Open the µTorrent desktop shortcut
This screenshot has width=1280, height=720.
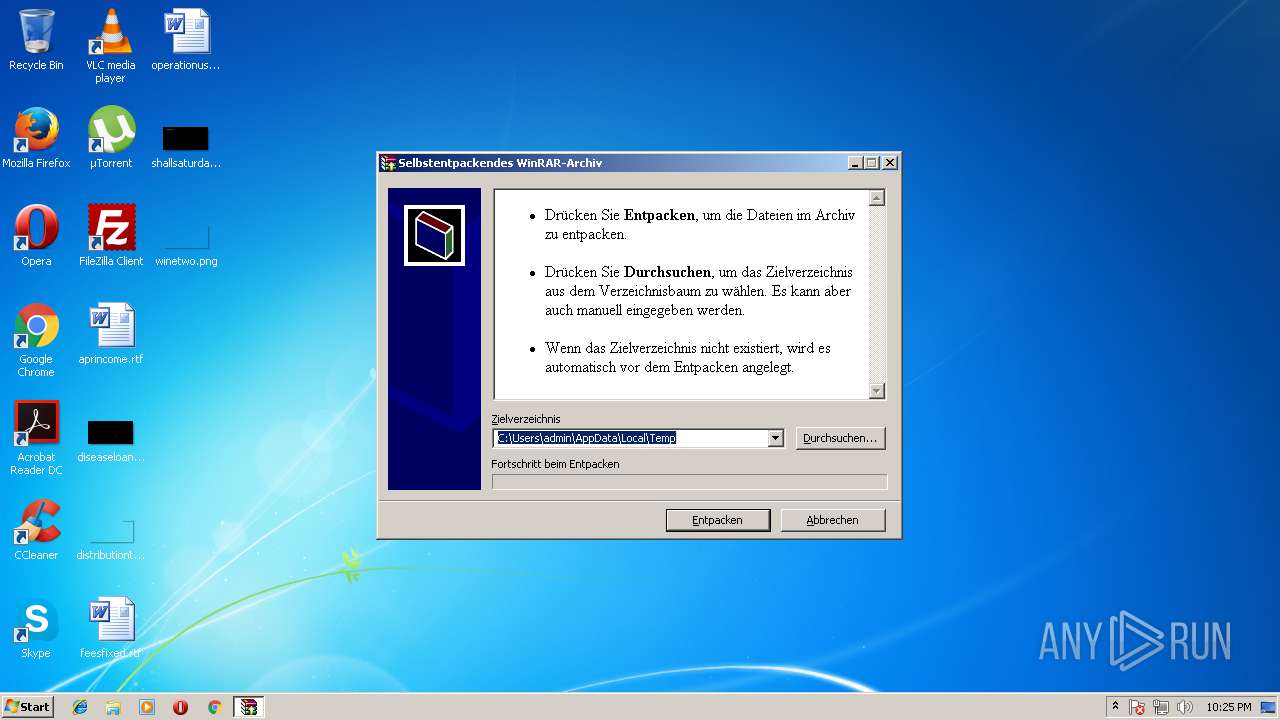[110, 138]
